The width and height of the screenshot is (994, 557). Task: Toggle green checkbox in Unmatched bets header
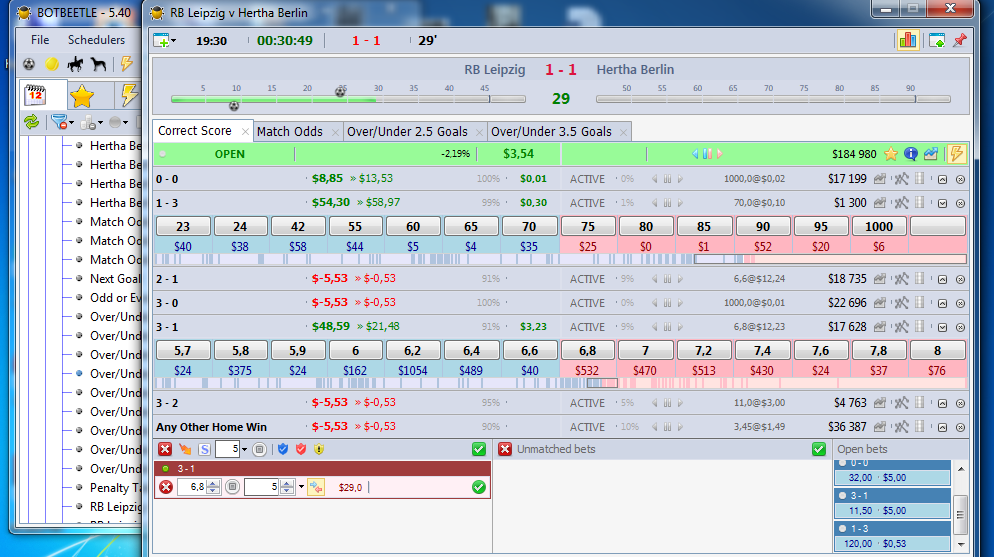click(818, 449)
